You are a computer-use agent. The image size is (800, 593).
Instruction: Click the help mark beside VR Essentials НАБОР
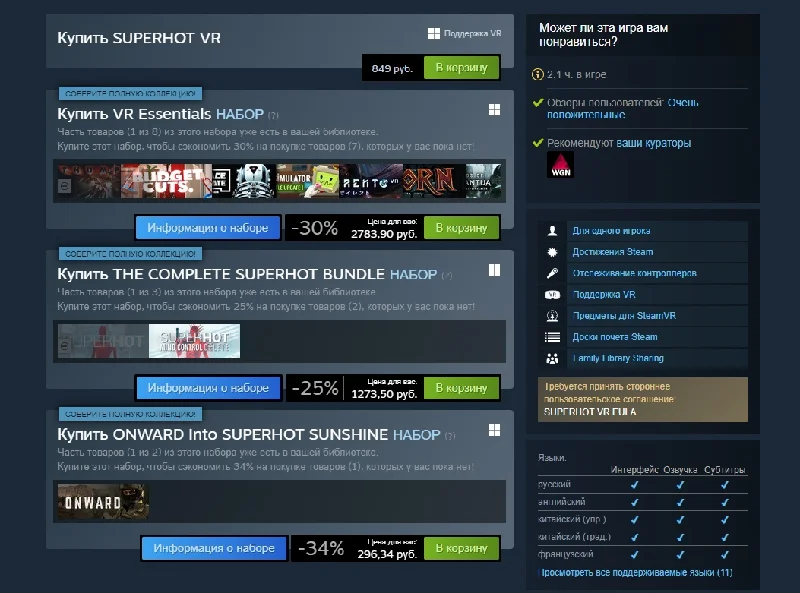273,115
